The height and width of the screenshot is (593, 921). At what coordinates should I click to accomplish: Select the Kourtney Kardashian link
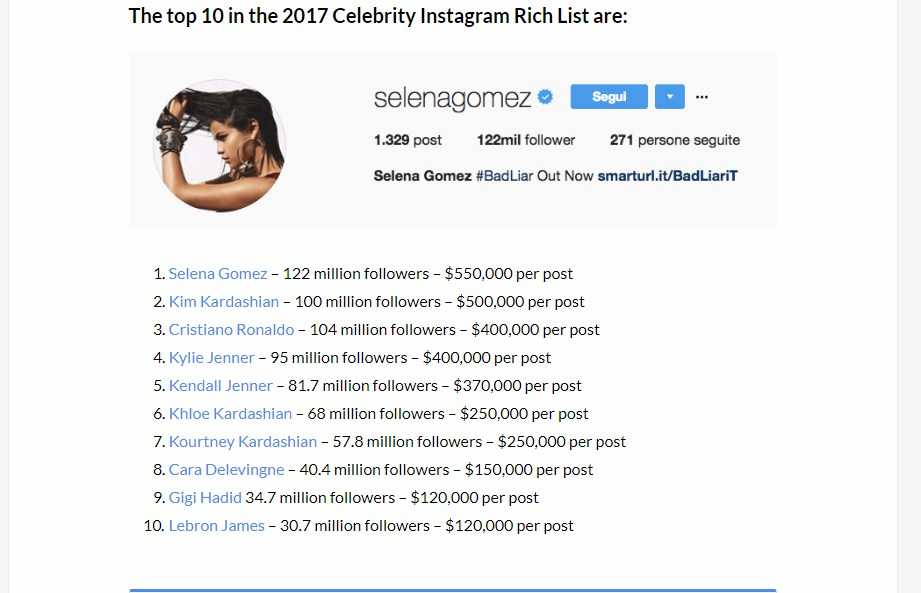(x=242, y=441)
